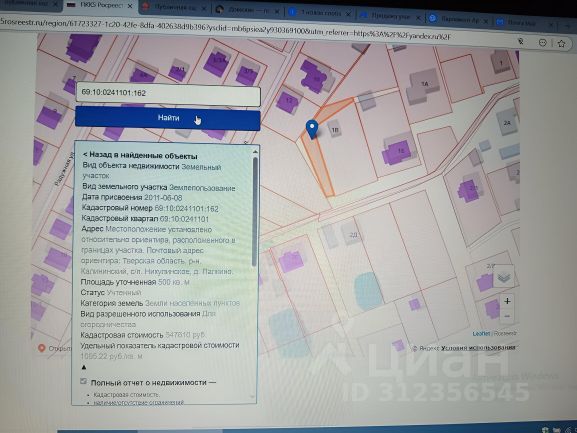Switch to the tab right of Росреестр
This screenshot has height=433, width=577.
[x=174, y=8]
